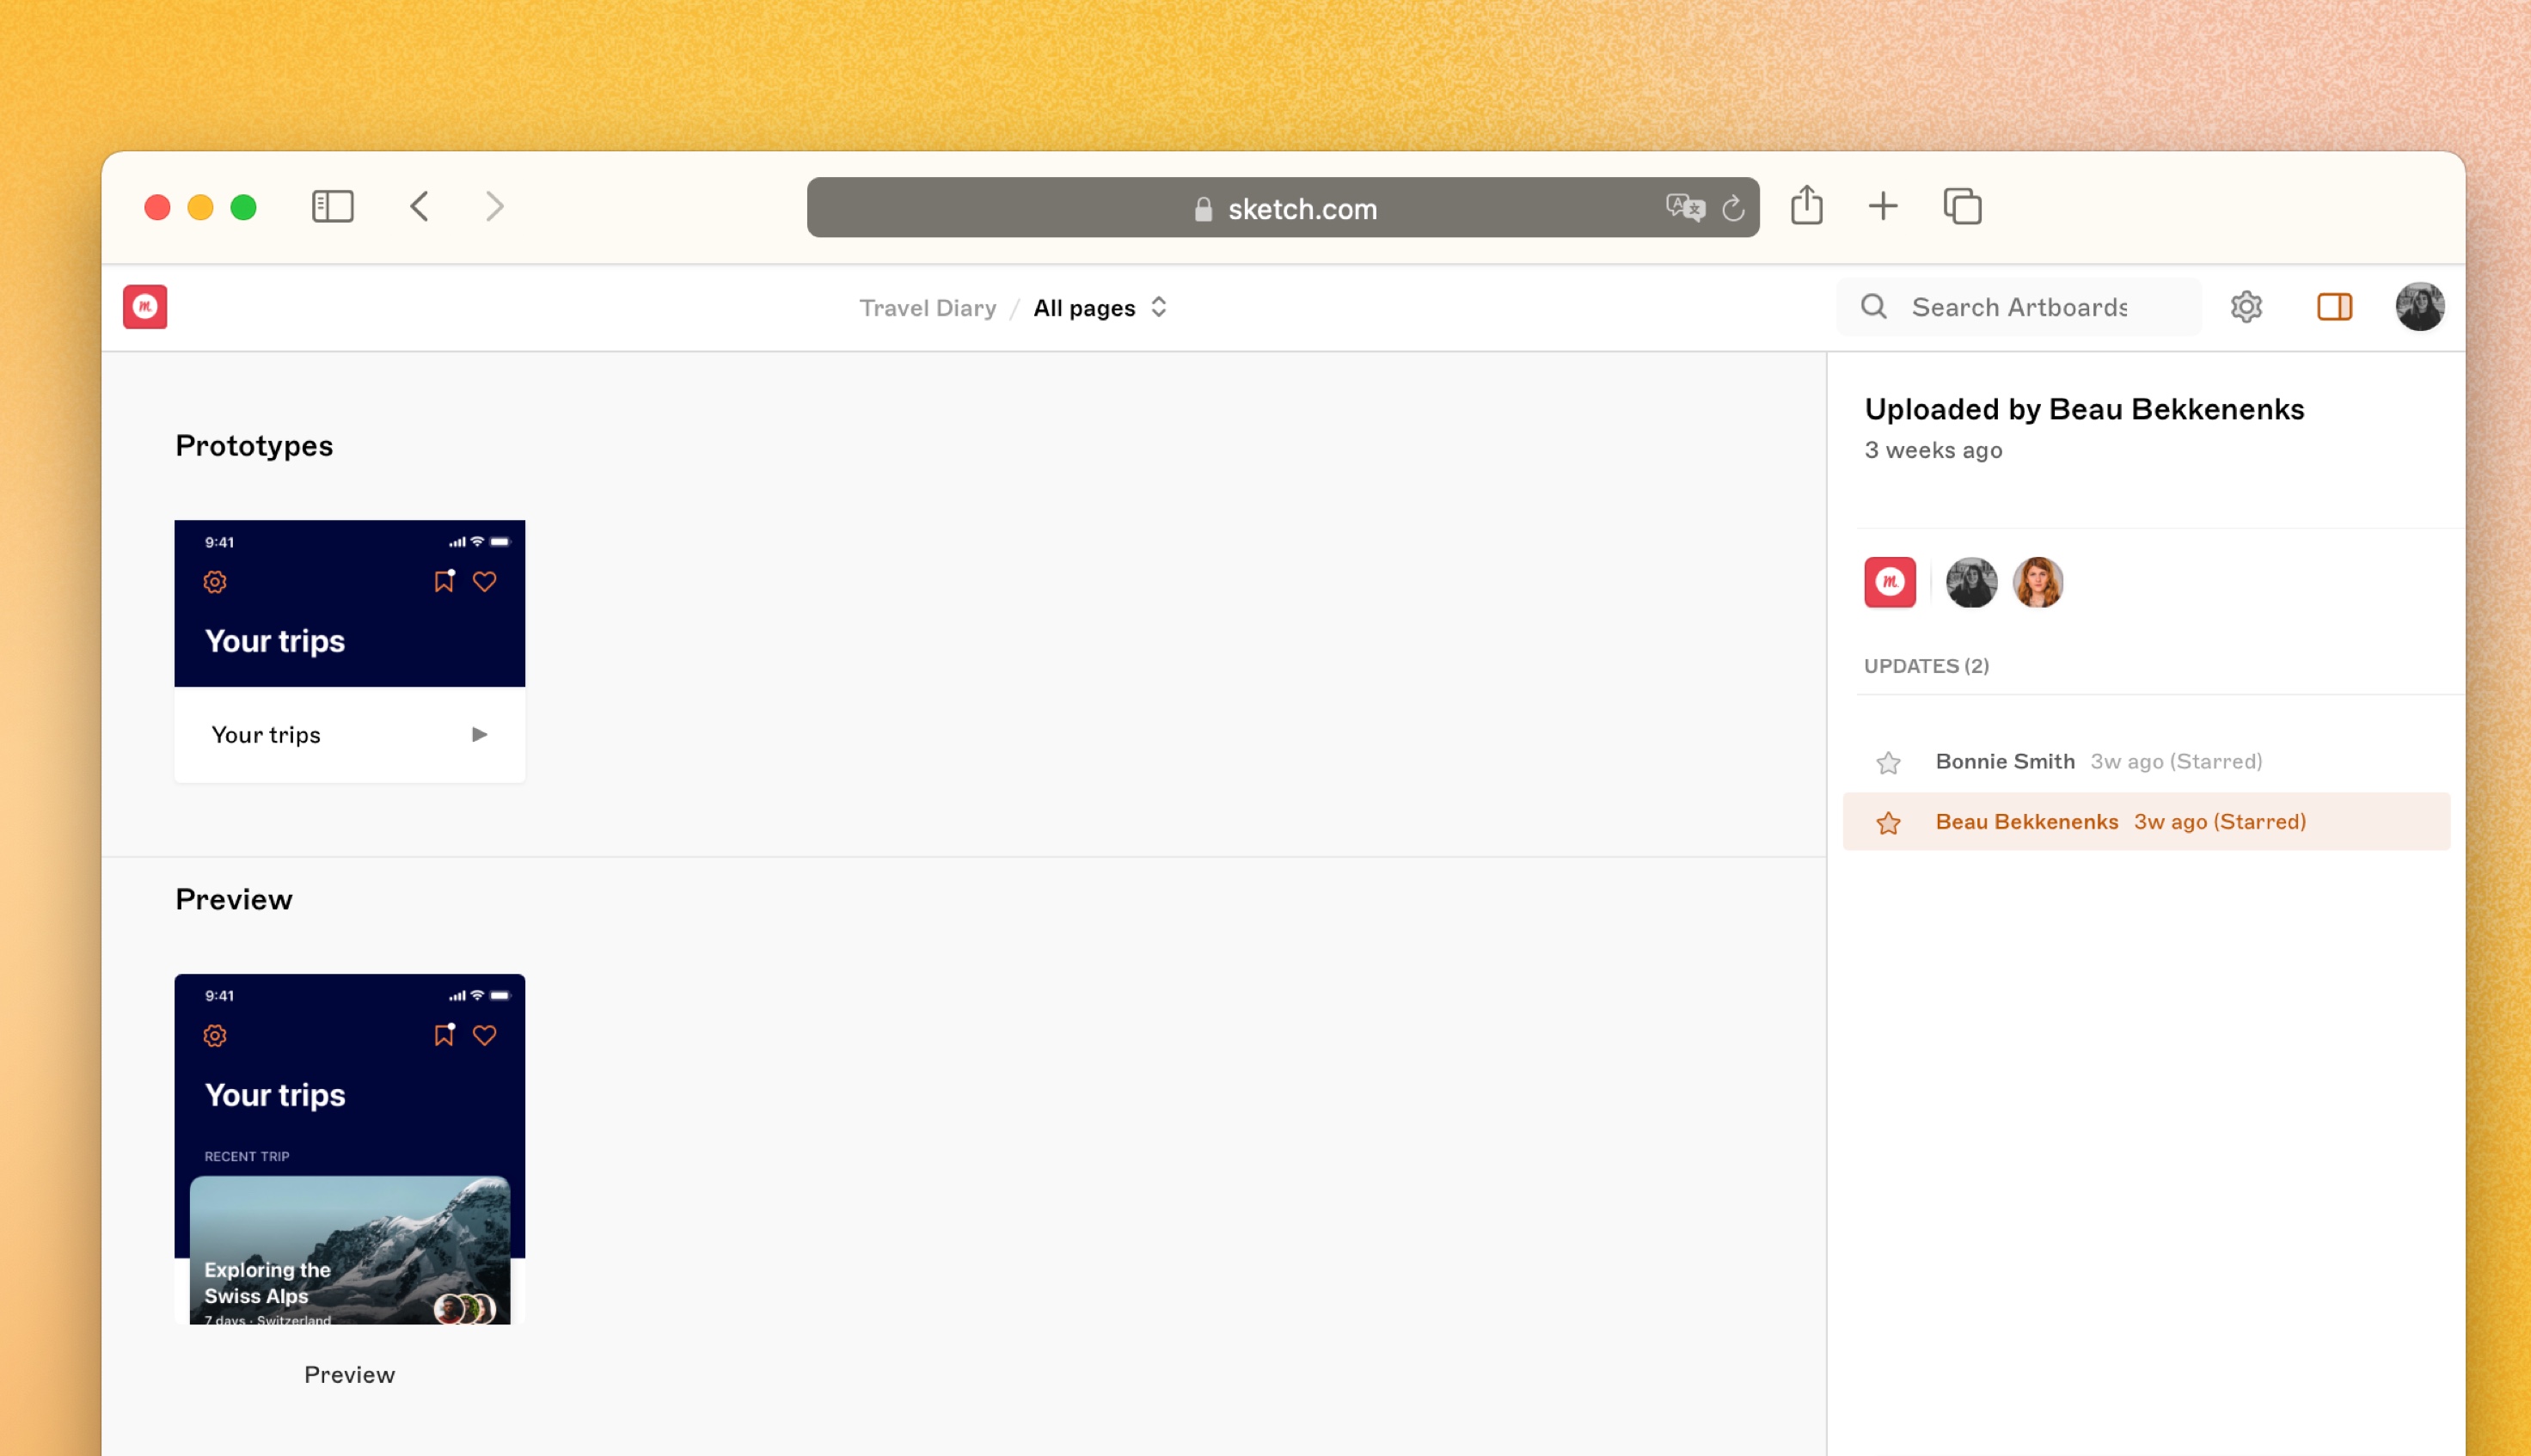The width and height of the screenshot is (2531, 1456).
Task: Toggle star on Beau Bekkenenks update
Action: click(1888, 823)
